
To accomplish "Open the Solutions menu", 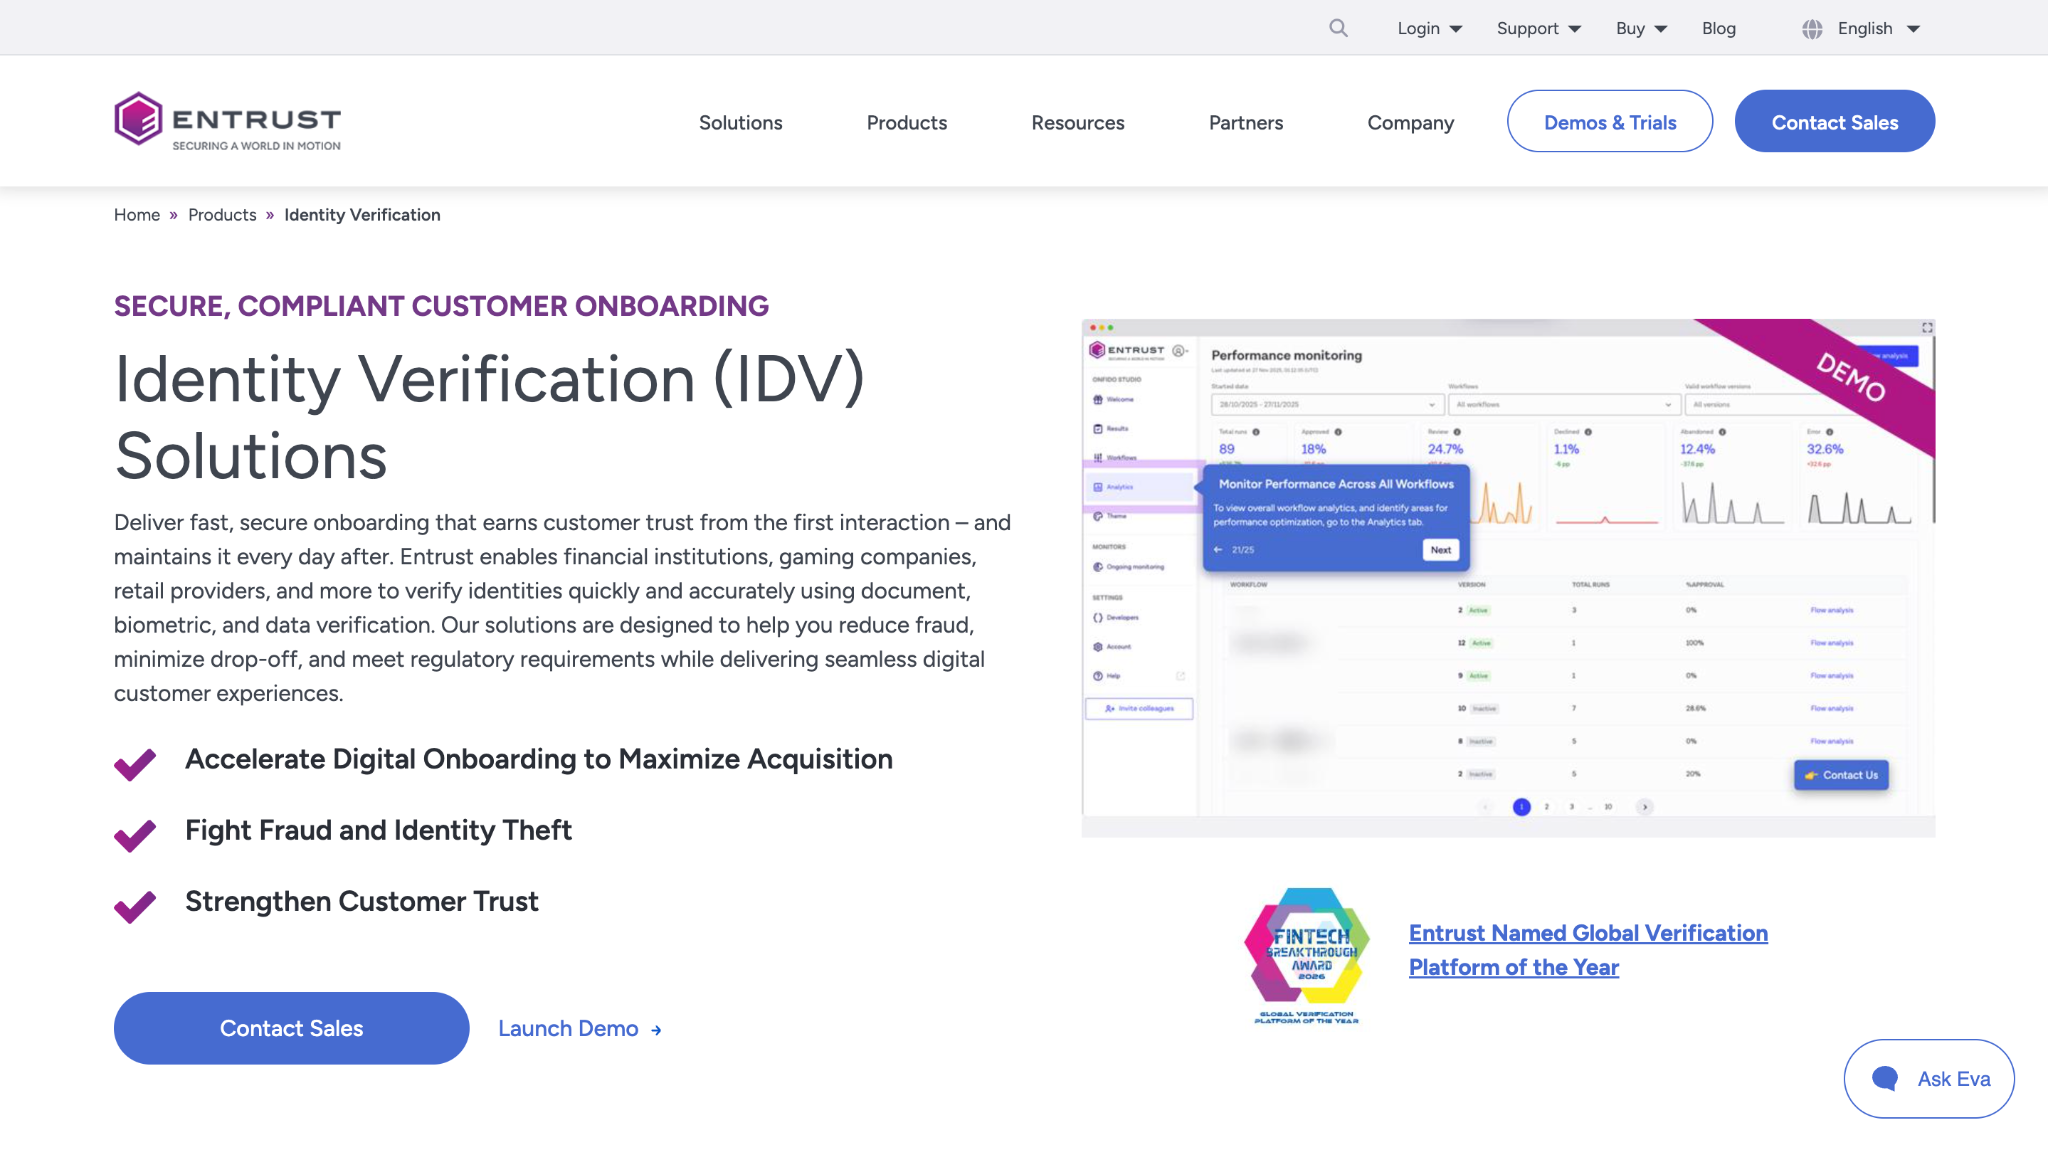I will click(740, 122).
